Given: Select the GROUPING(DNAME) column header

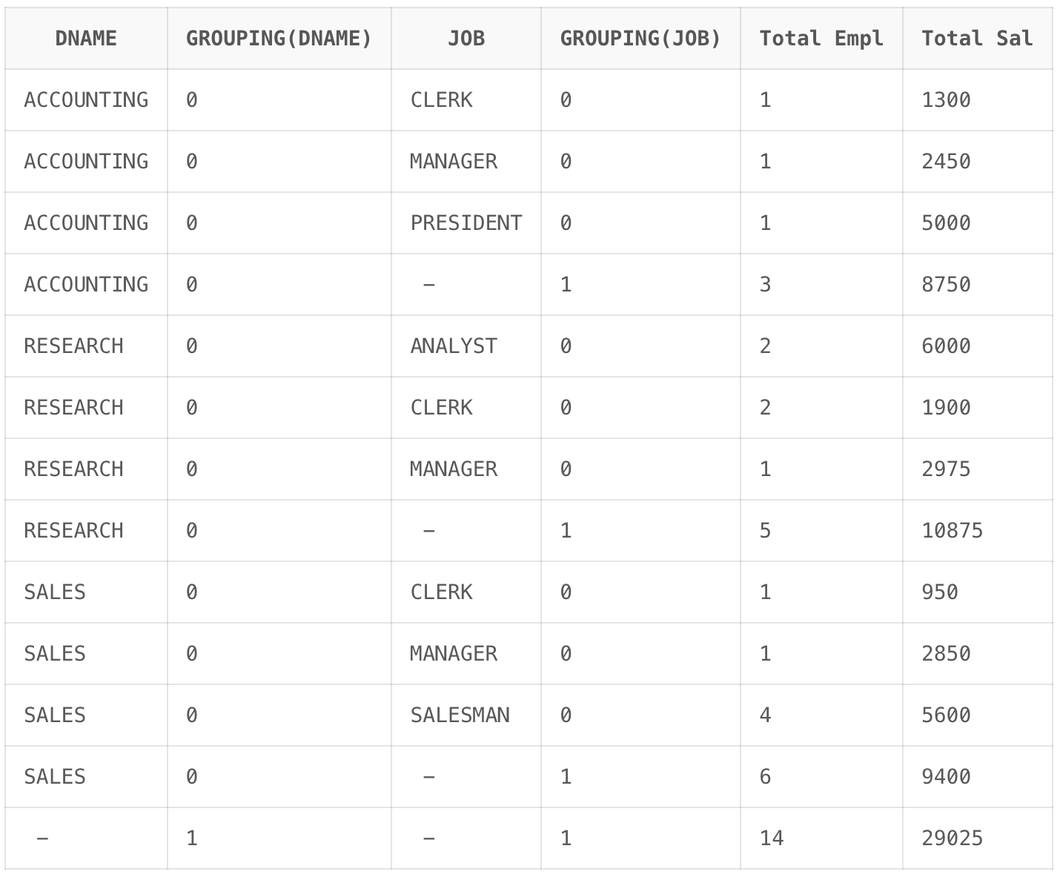Looking at the screenshot, I should click(x=279, y=39).
